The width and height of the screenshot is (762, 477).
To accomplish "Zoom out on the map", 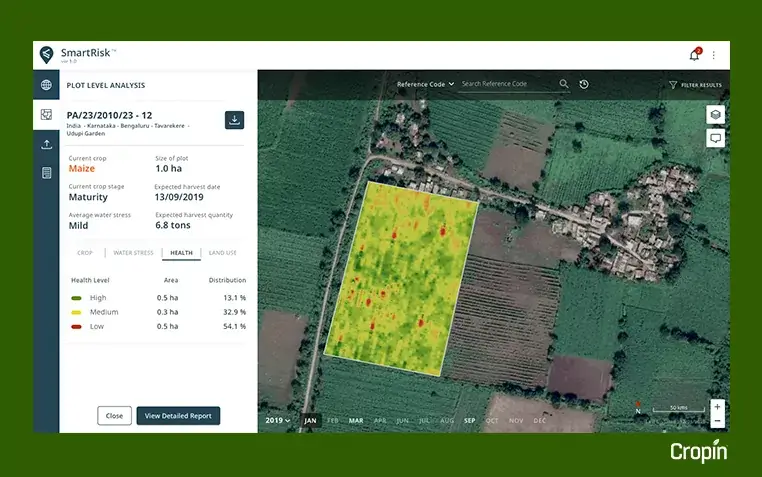I will coord(717,421).
